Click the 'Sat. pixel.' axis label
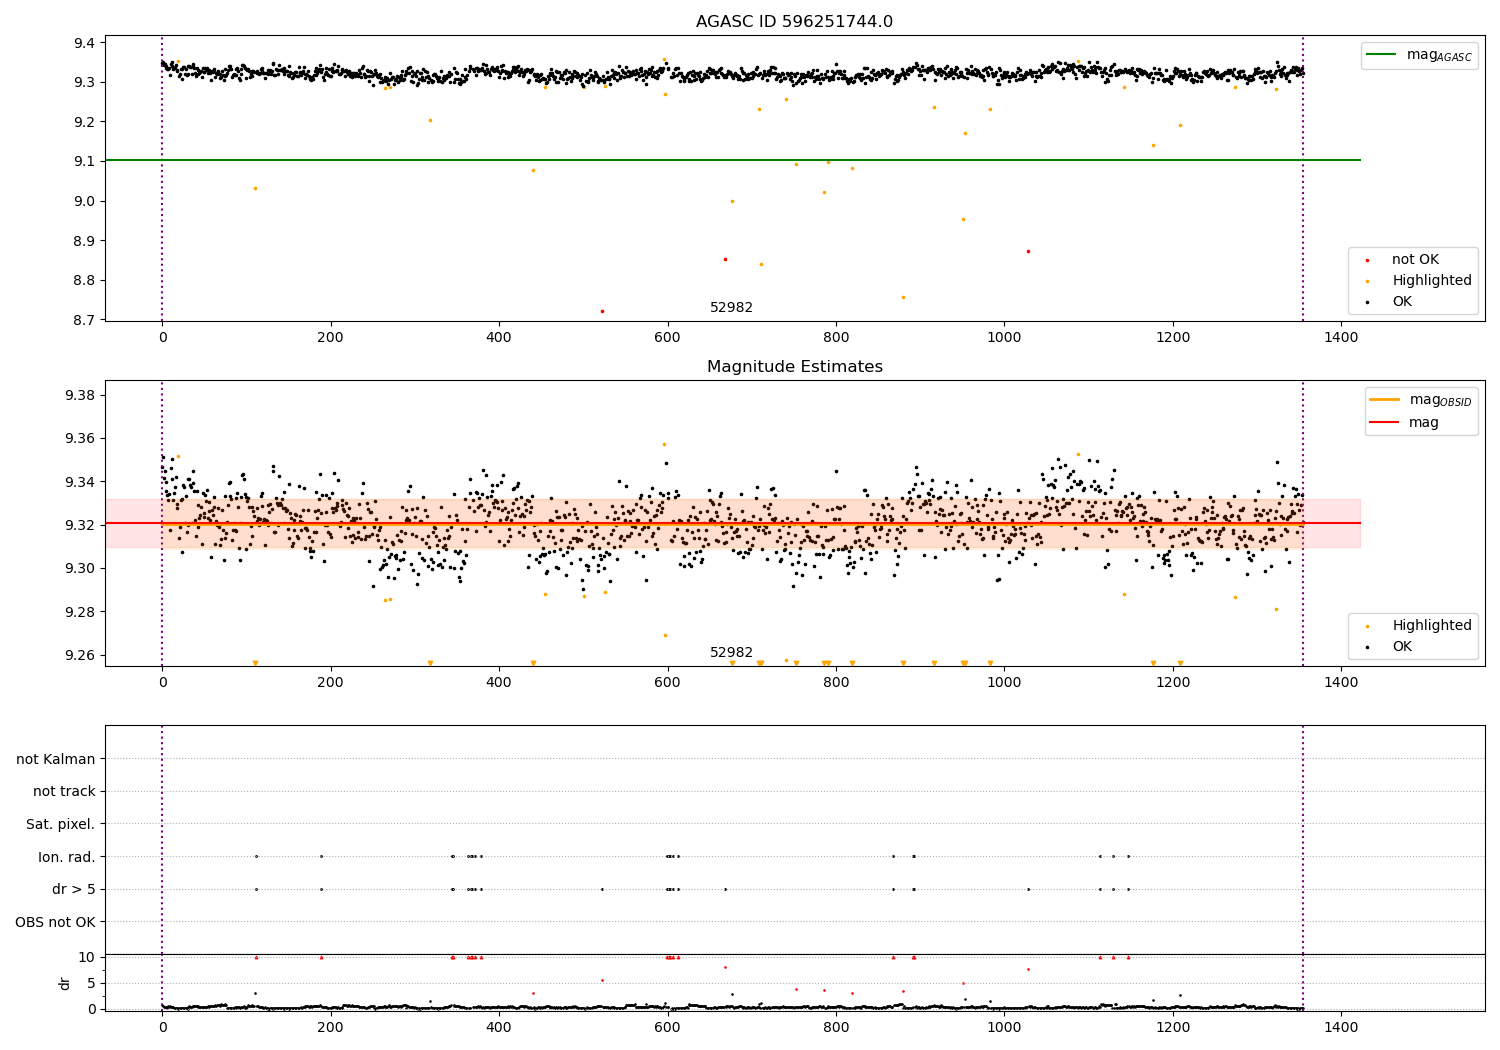Screen dimensions: 1500x1050 coord(61,824)
